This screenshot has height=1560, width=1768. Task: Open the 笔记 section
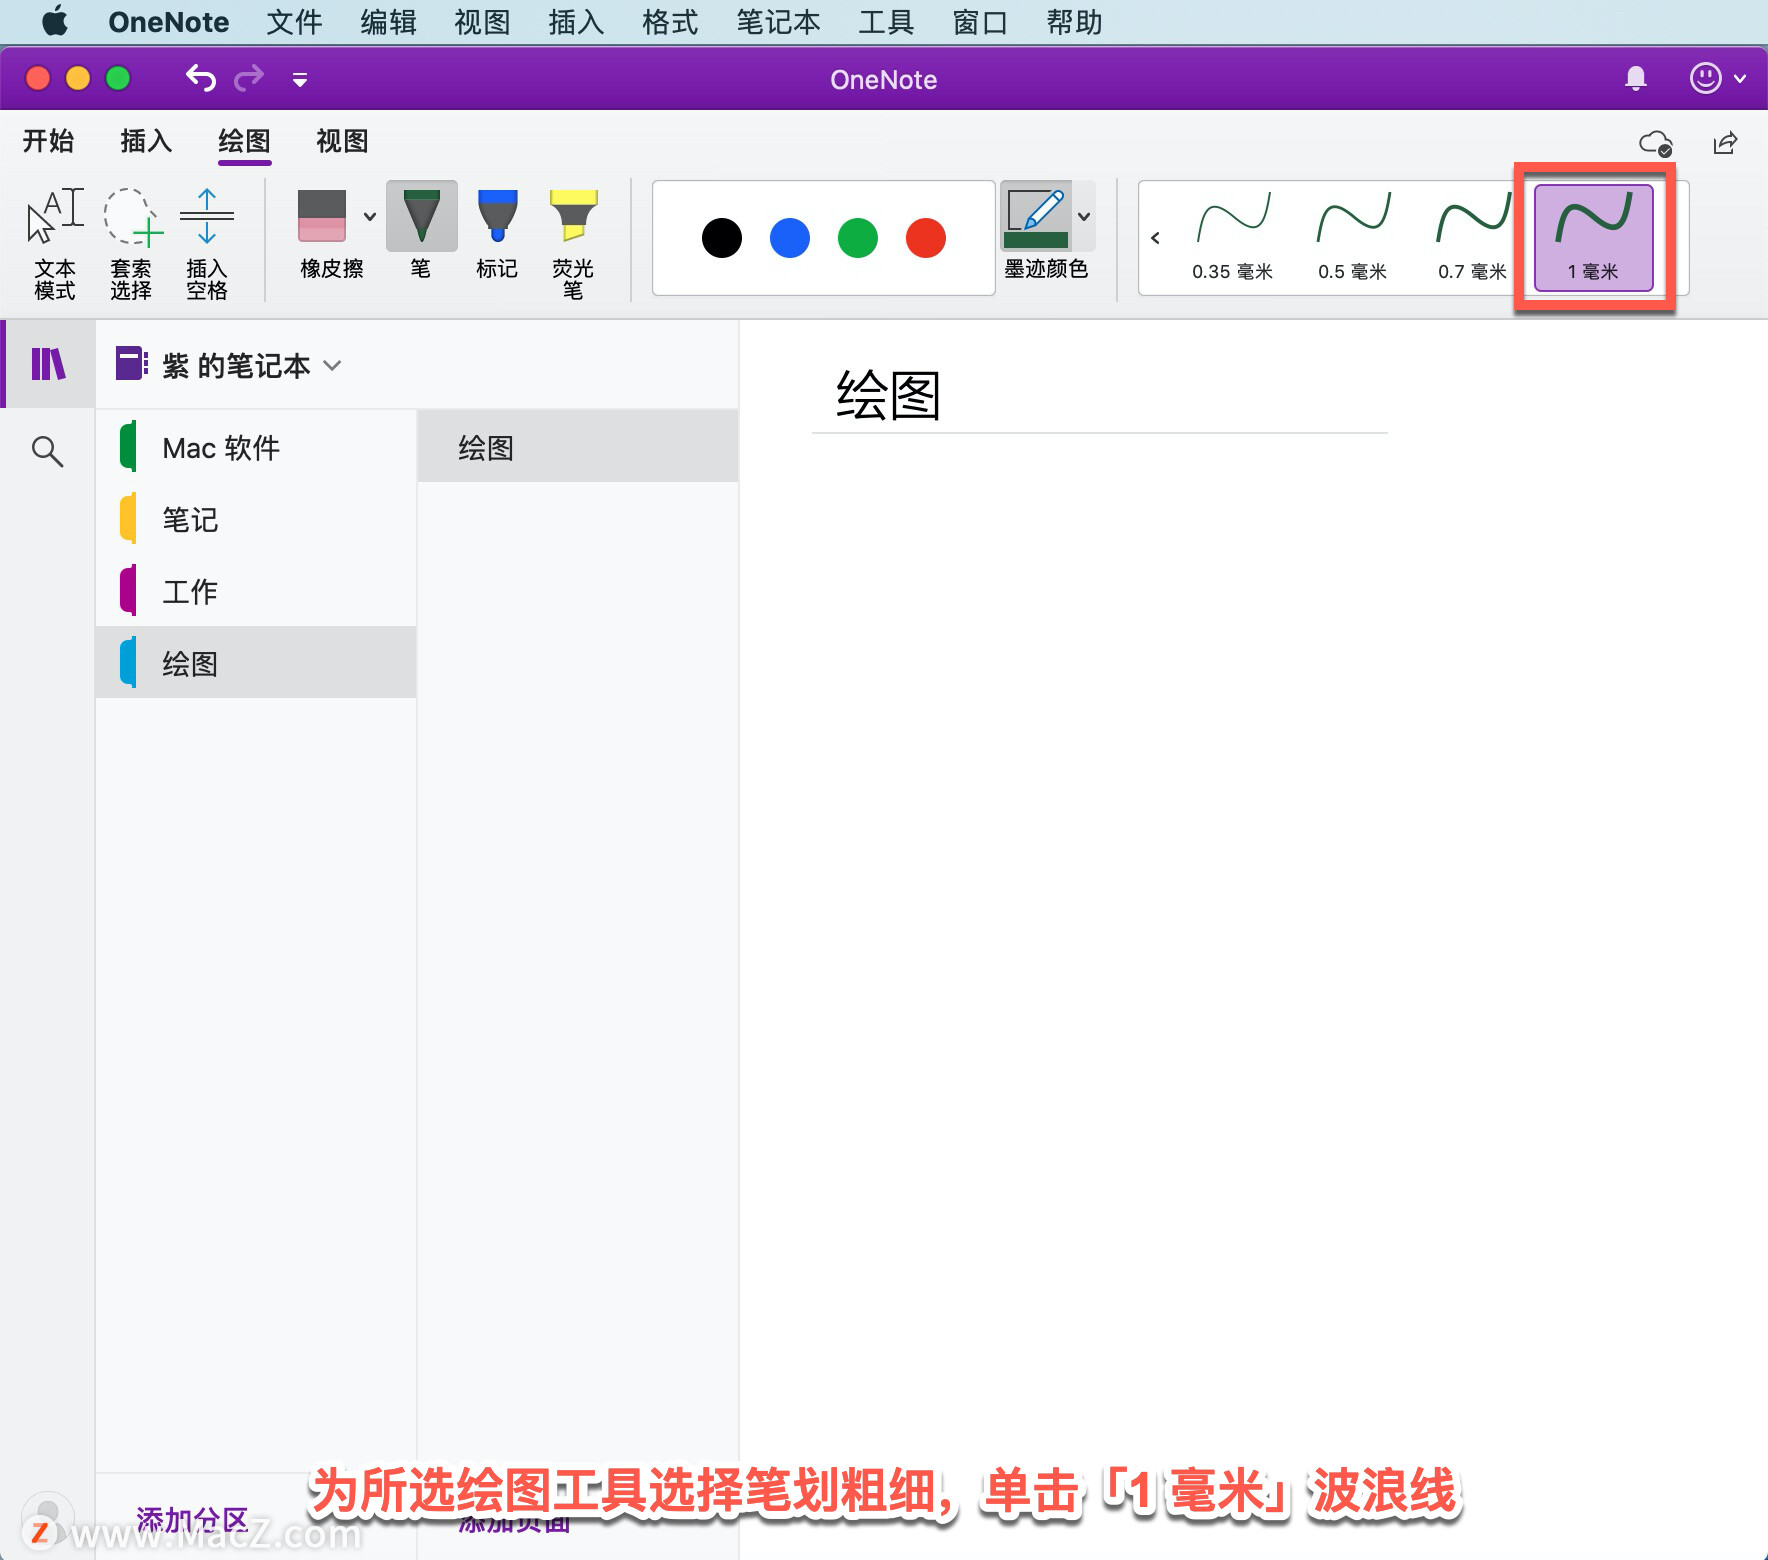click(256, 519)
